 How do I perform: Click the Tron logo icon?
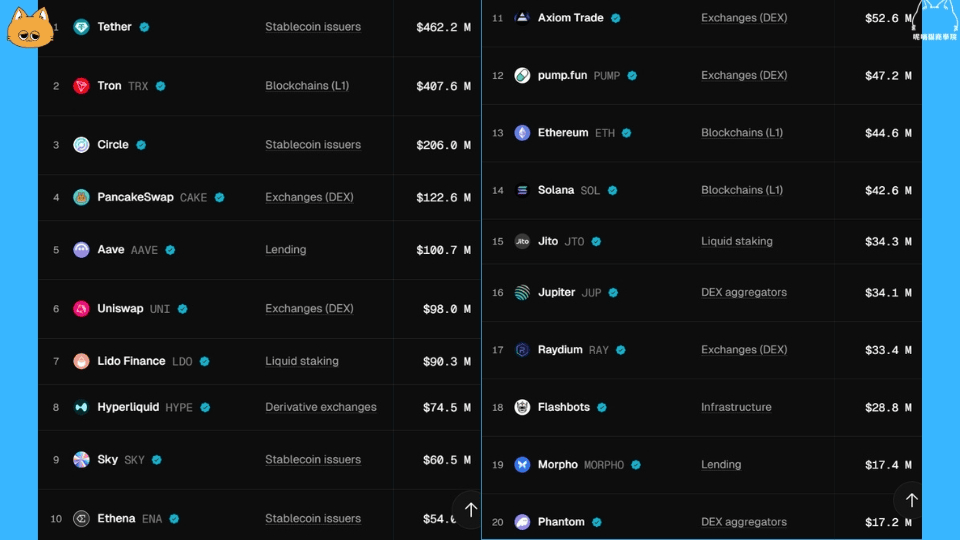pos(81,86)
